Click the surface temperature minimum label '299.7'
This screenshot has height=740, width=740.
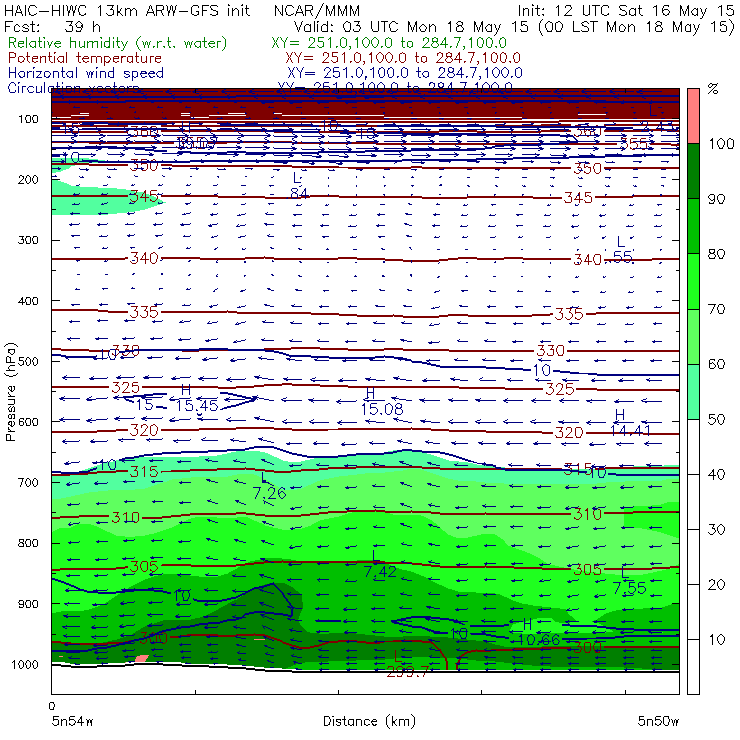click(407, 672)
